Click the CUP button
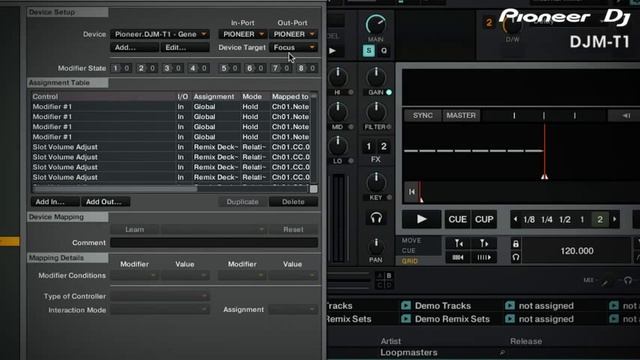640x360 pixels. tap(484, 219)
